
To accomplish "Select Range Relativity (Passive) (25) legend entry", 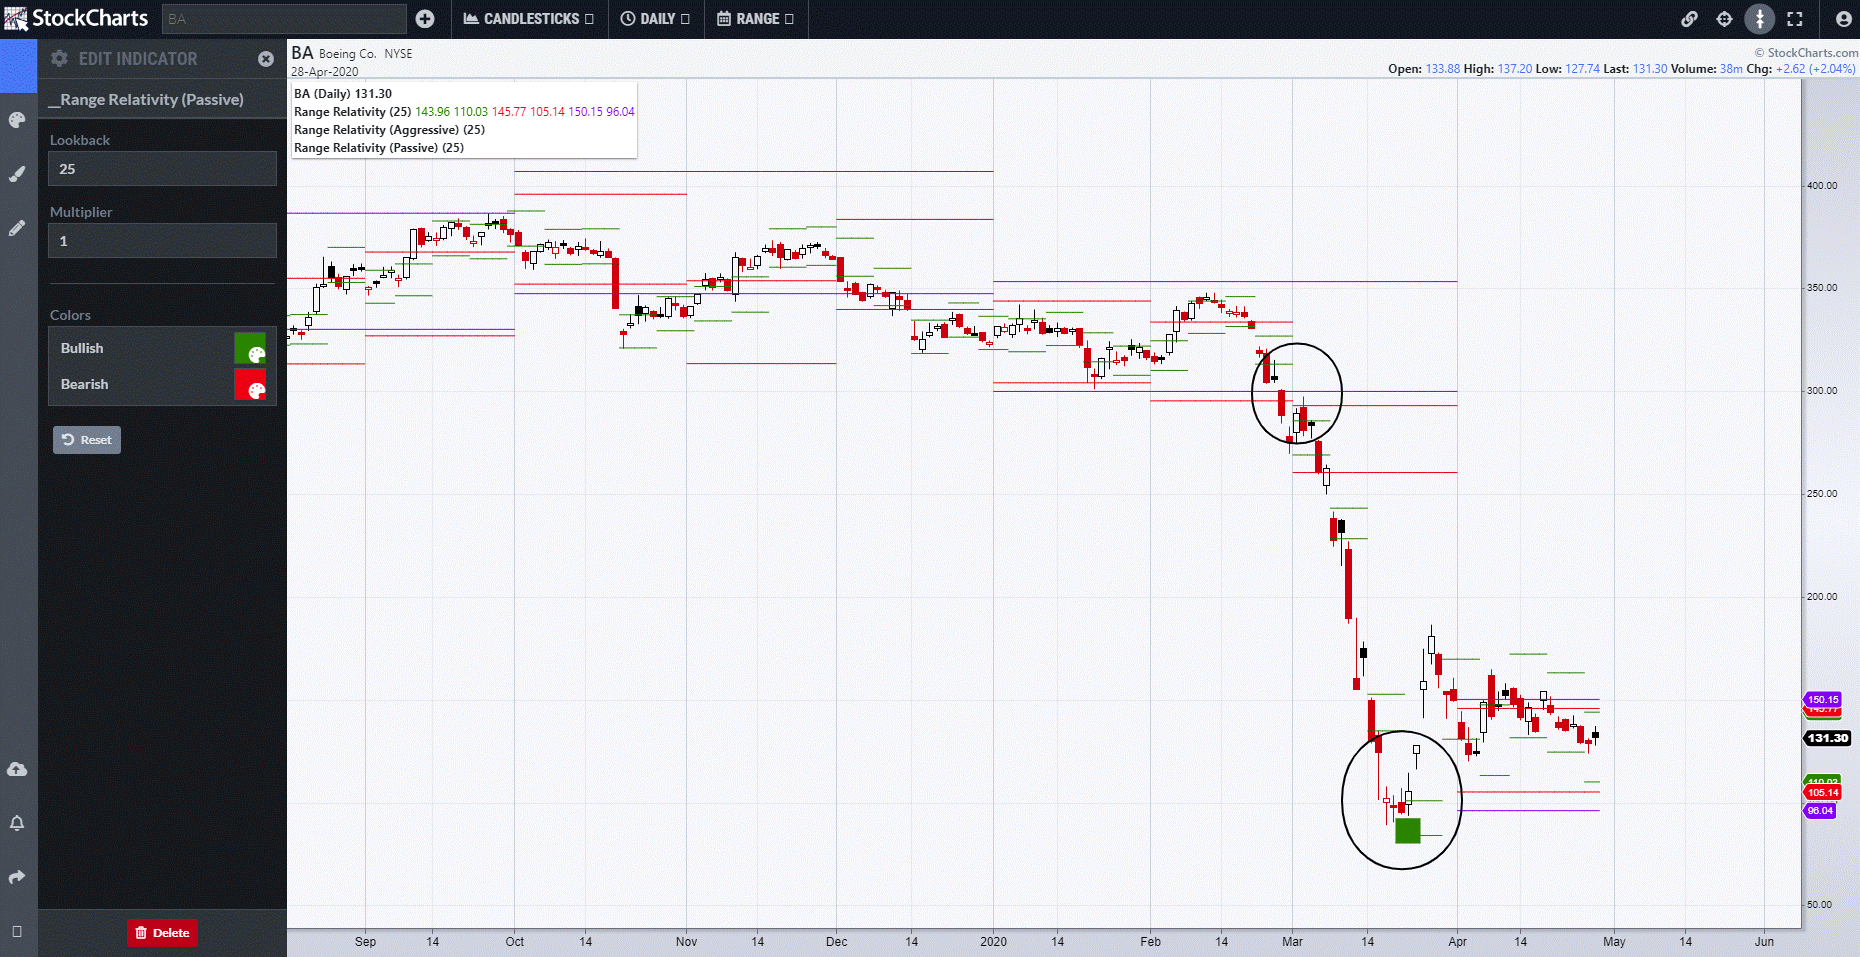I will click(x=379, y=148).
